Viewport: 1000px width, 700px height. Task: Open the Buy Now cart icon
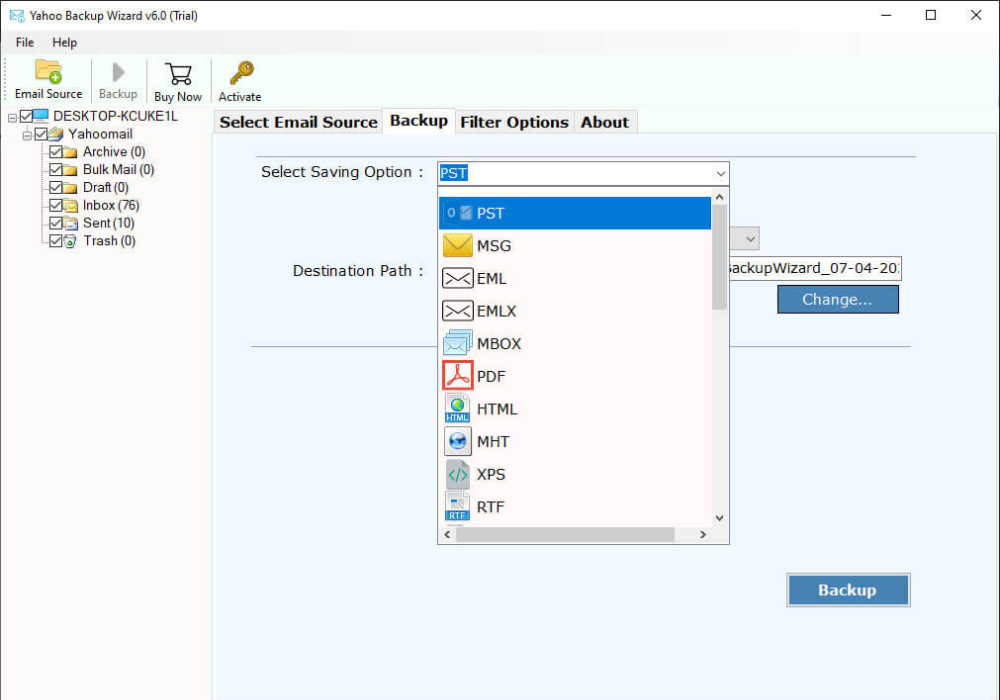pyautogui.click(x=178, y=73)
